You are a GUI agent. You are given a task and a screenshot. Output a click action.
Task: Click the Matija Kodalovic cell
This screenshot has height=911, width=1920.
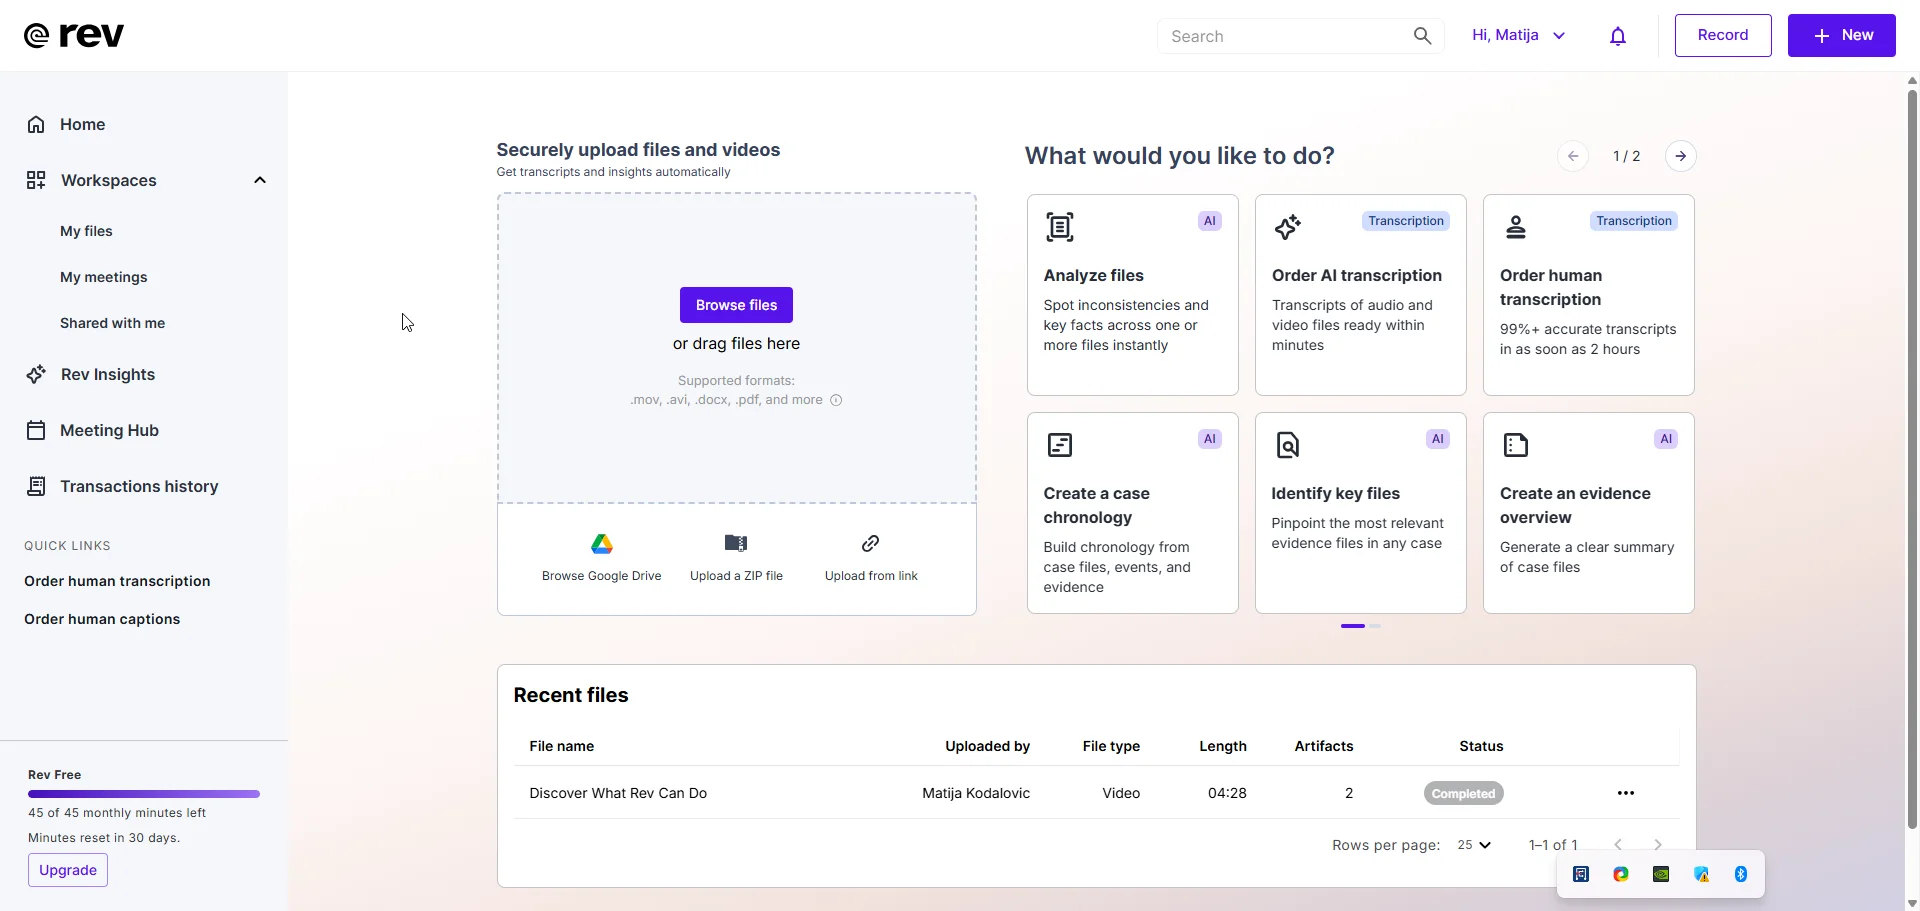[x=976, y=793]
